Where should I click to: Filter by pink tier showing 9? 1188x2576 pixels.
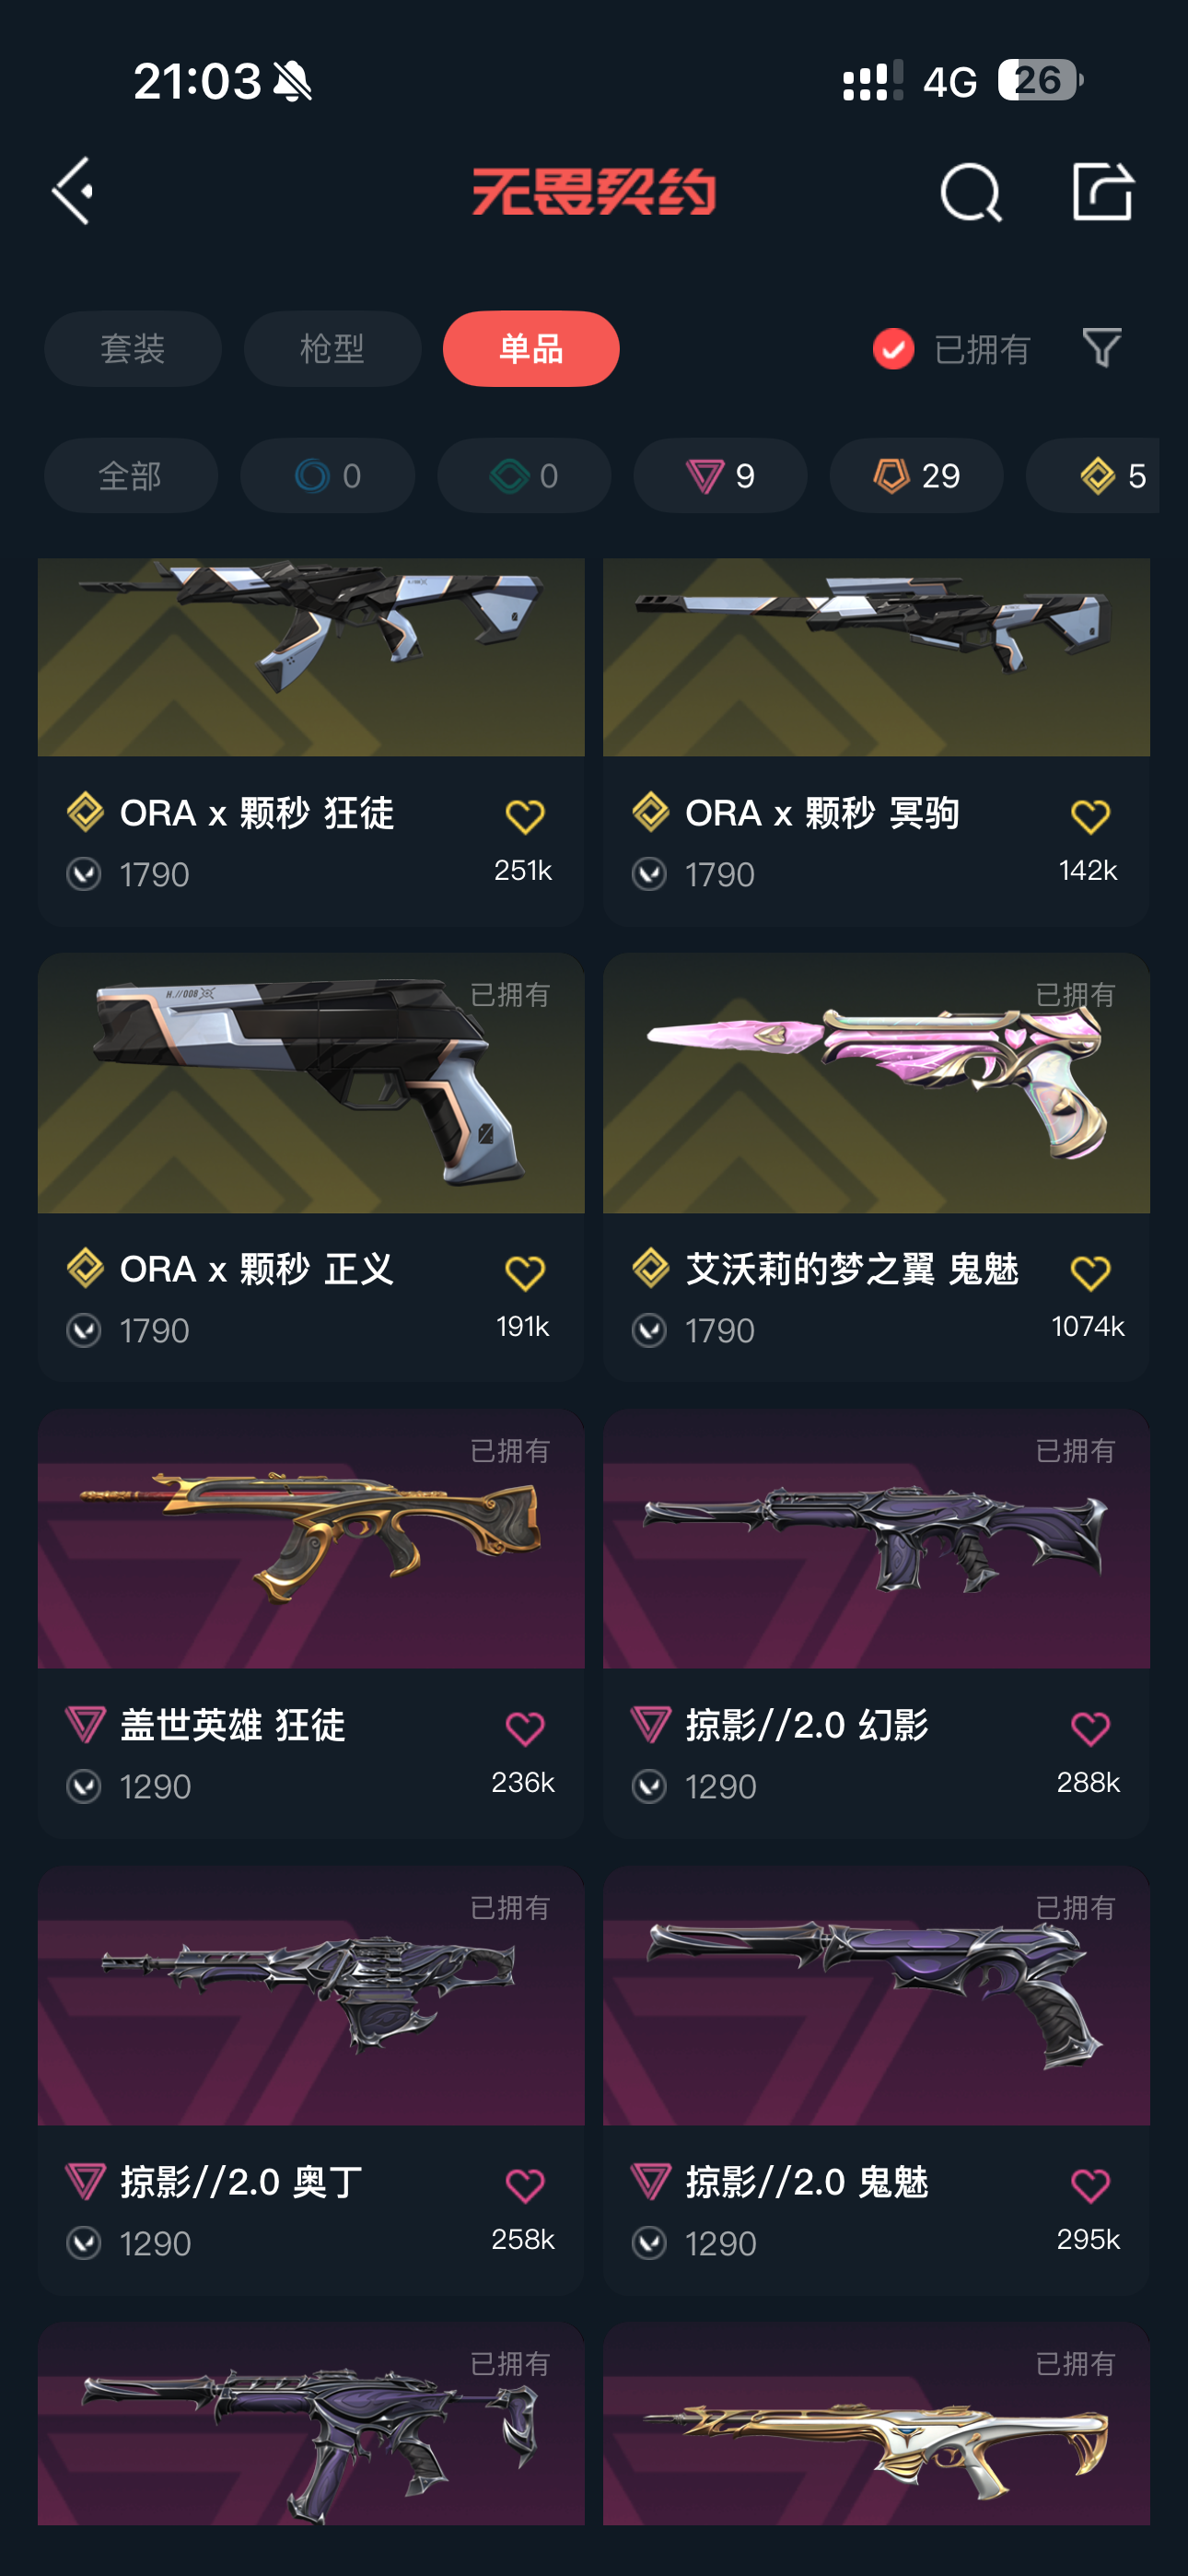[720, 476]
